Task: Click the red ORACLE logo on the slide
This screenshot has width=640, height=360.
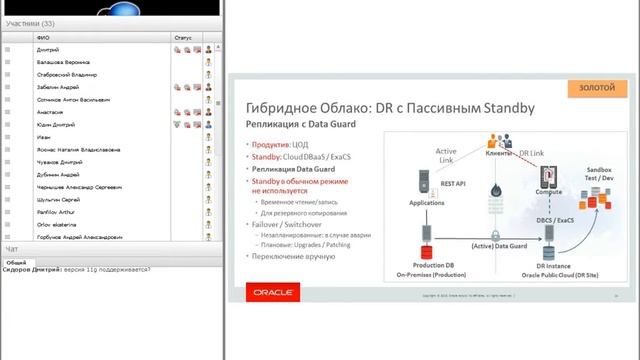Action: [x=273, y=292]
